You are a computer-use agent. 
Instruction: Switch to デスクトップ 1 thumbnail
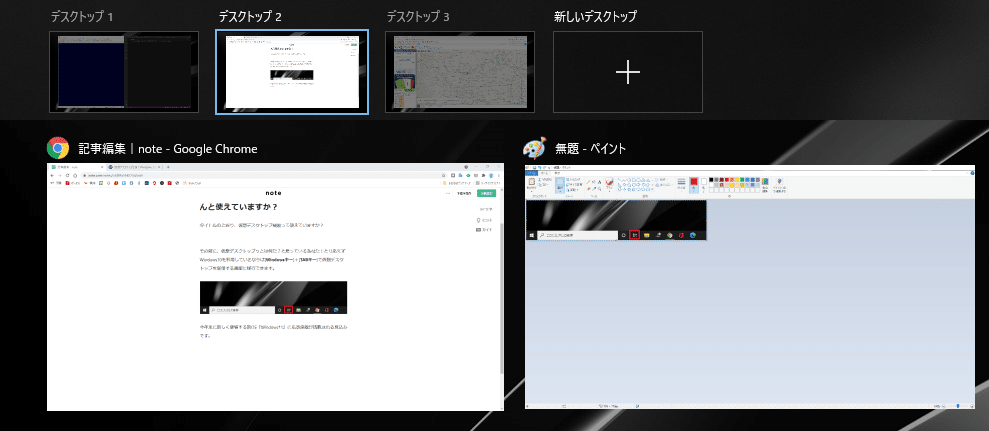tap(124, 72)
